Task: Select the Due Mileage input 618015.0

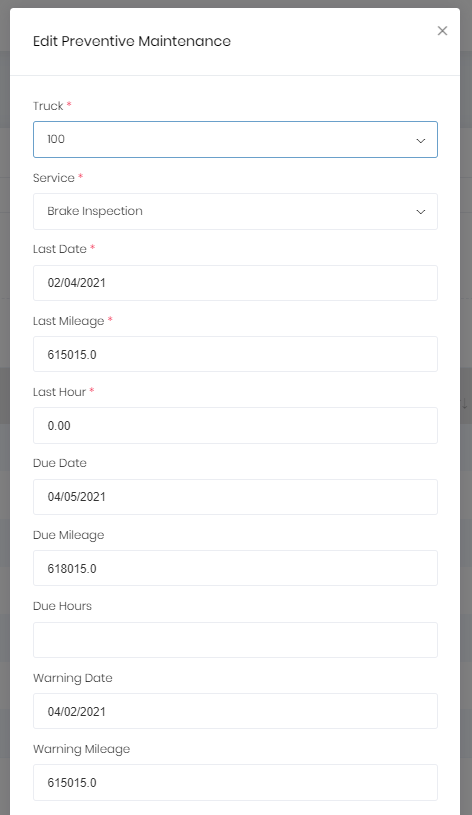Action: click(x=235, y=568)
